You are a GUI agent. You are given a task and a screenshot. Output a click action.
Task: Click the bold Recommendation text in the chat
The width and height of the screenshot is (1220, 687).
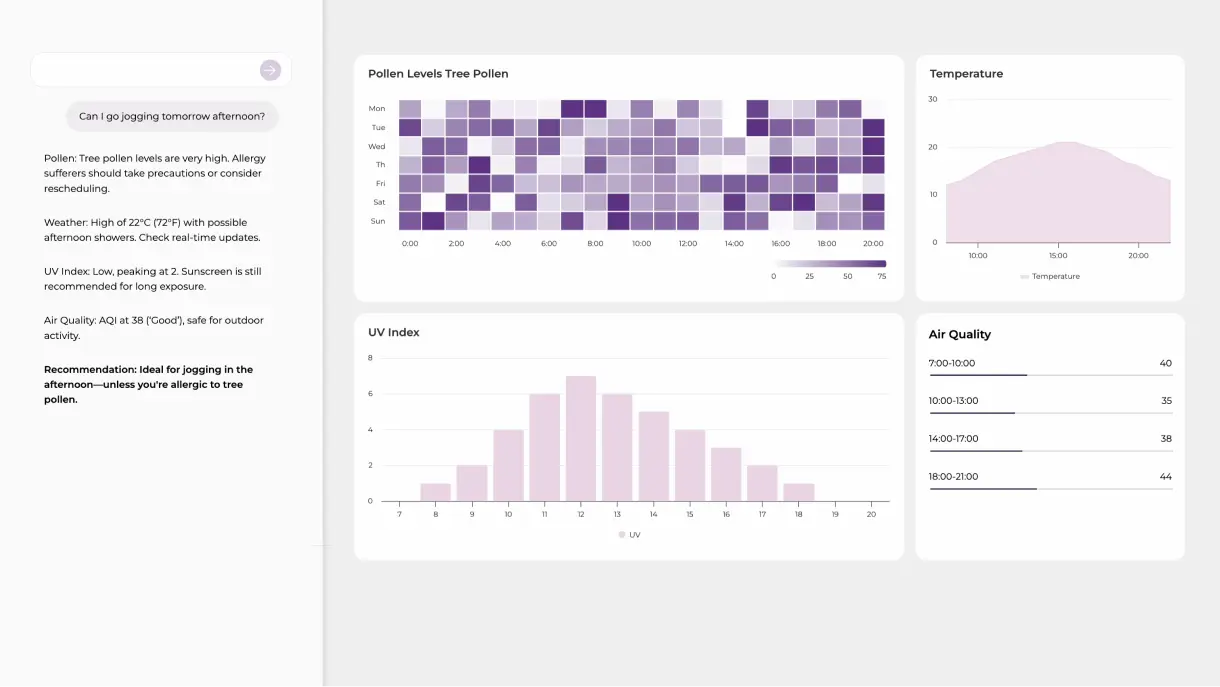(148, 382)
